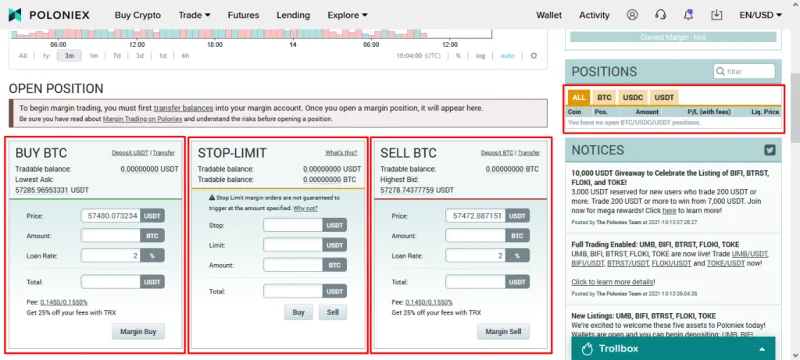The height and width of the screenshot is (360, 800).
Task: Focus the Buy BTC Amount field
Action: (x=110, y=236)
